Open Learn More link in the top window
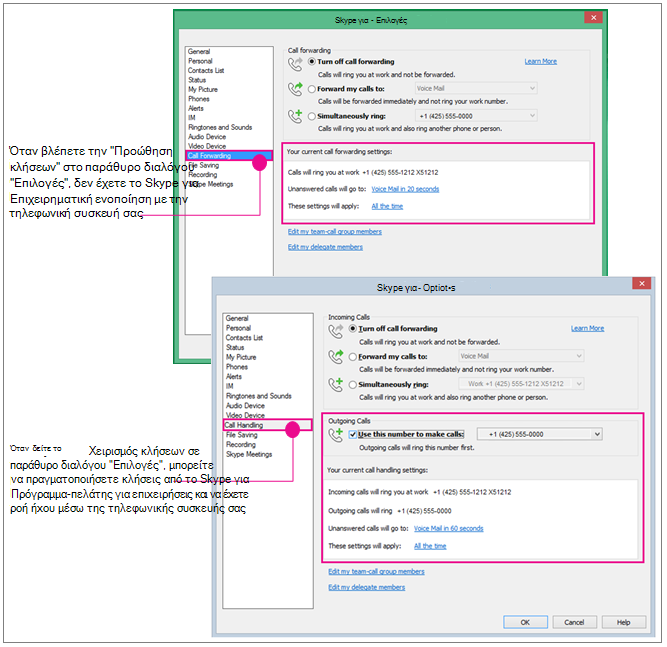This screenshot has height=647, width=667. tap(540, 61)
